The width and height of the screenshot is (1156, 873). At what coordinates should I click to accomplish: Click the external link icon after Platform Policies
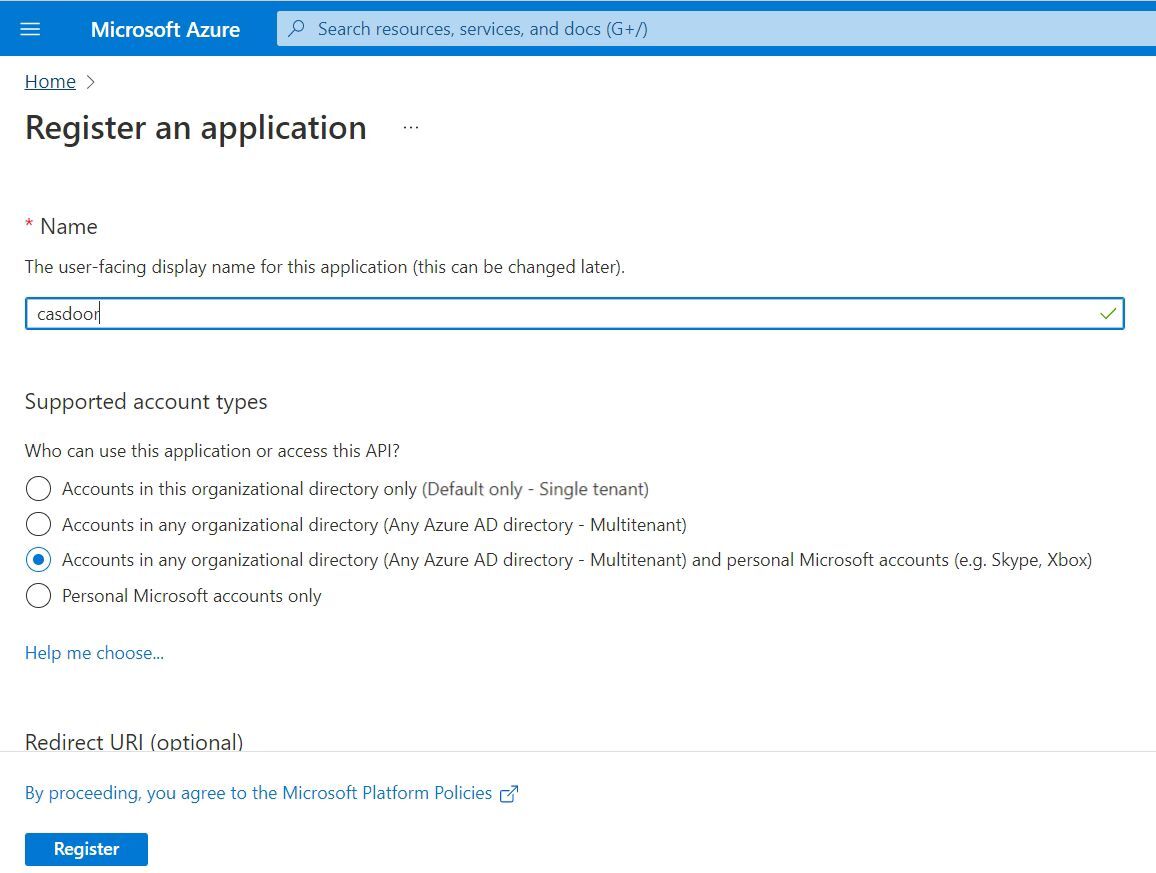(x=509, y=794)
